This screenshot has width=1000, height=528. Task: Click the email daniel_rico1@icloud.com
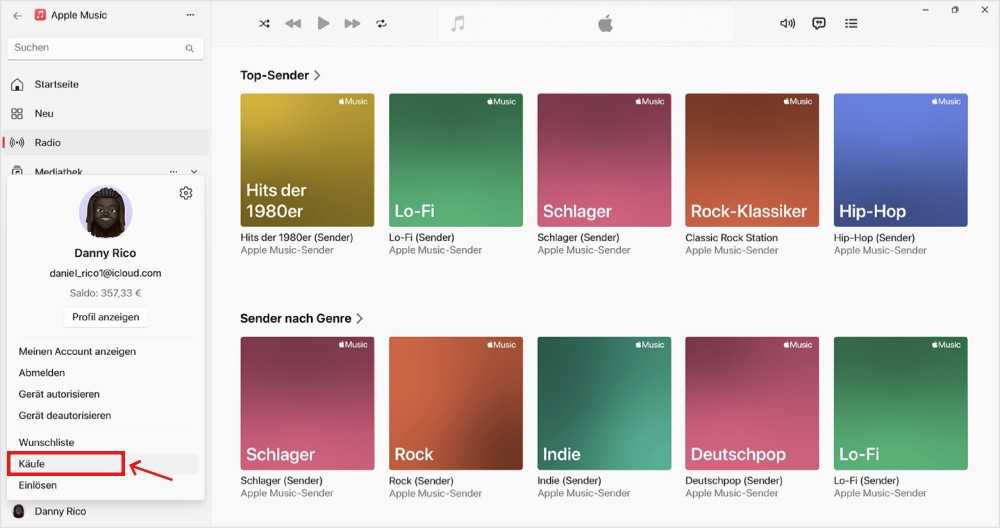point(105,273)
